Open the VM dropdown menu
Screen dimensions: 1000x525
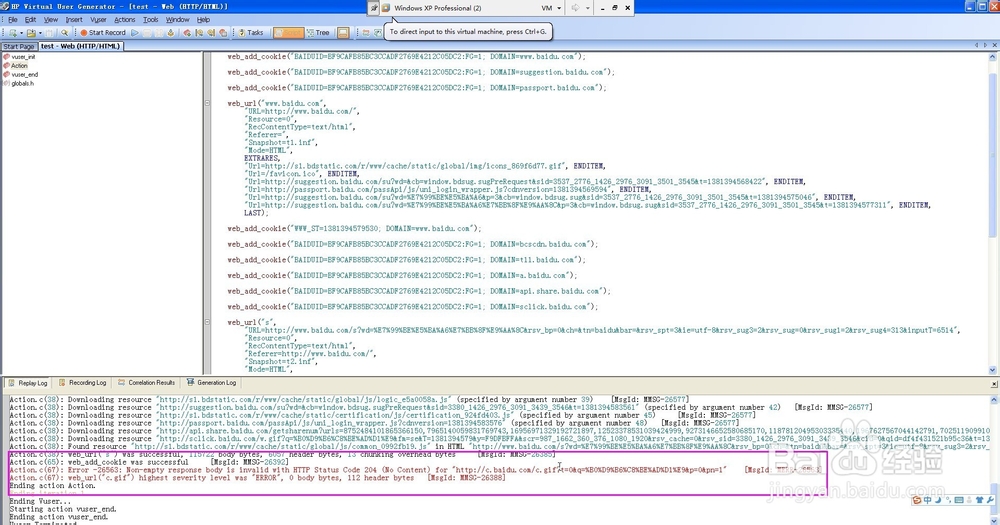551,8
